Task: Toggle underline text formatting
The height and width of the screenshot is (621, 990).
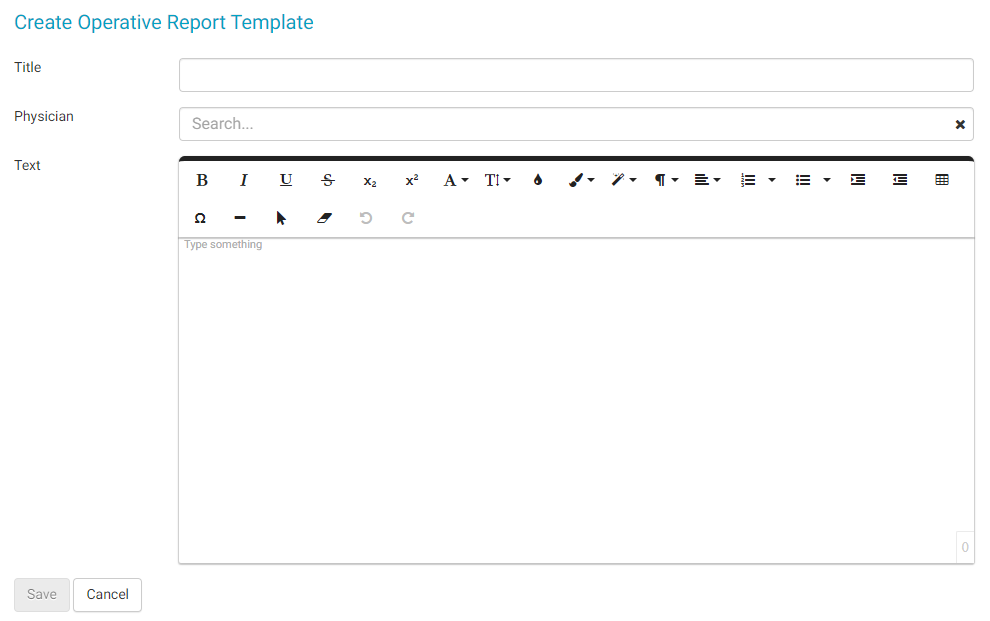Action: (x=286, y=180)
